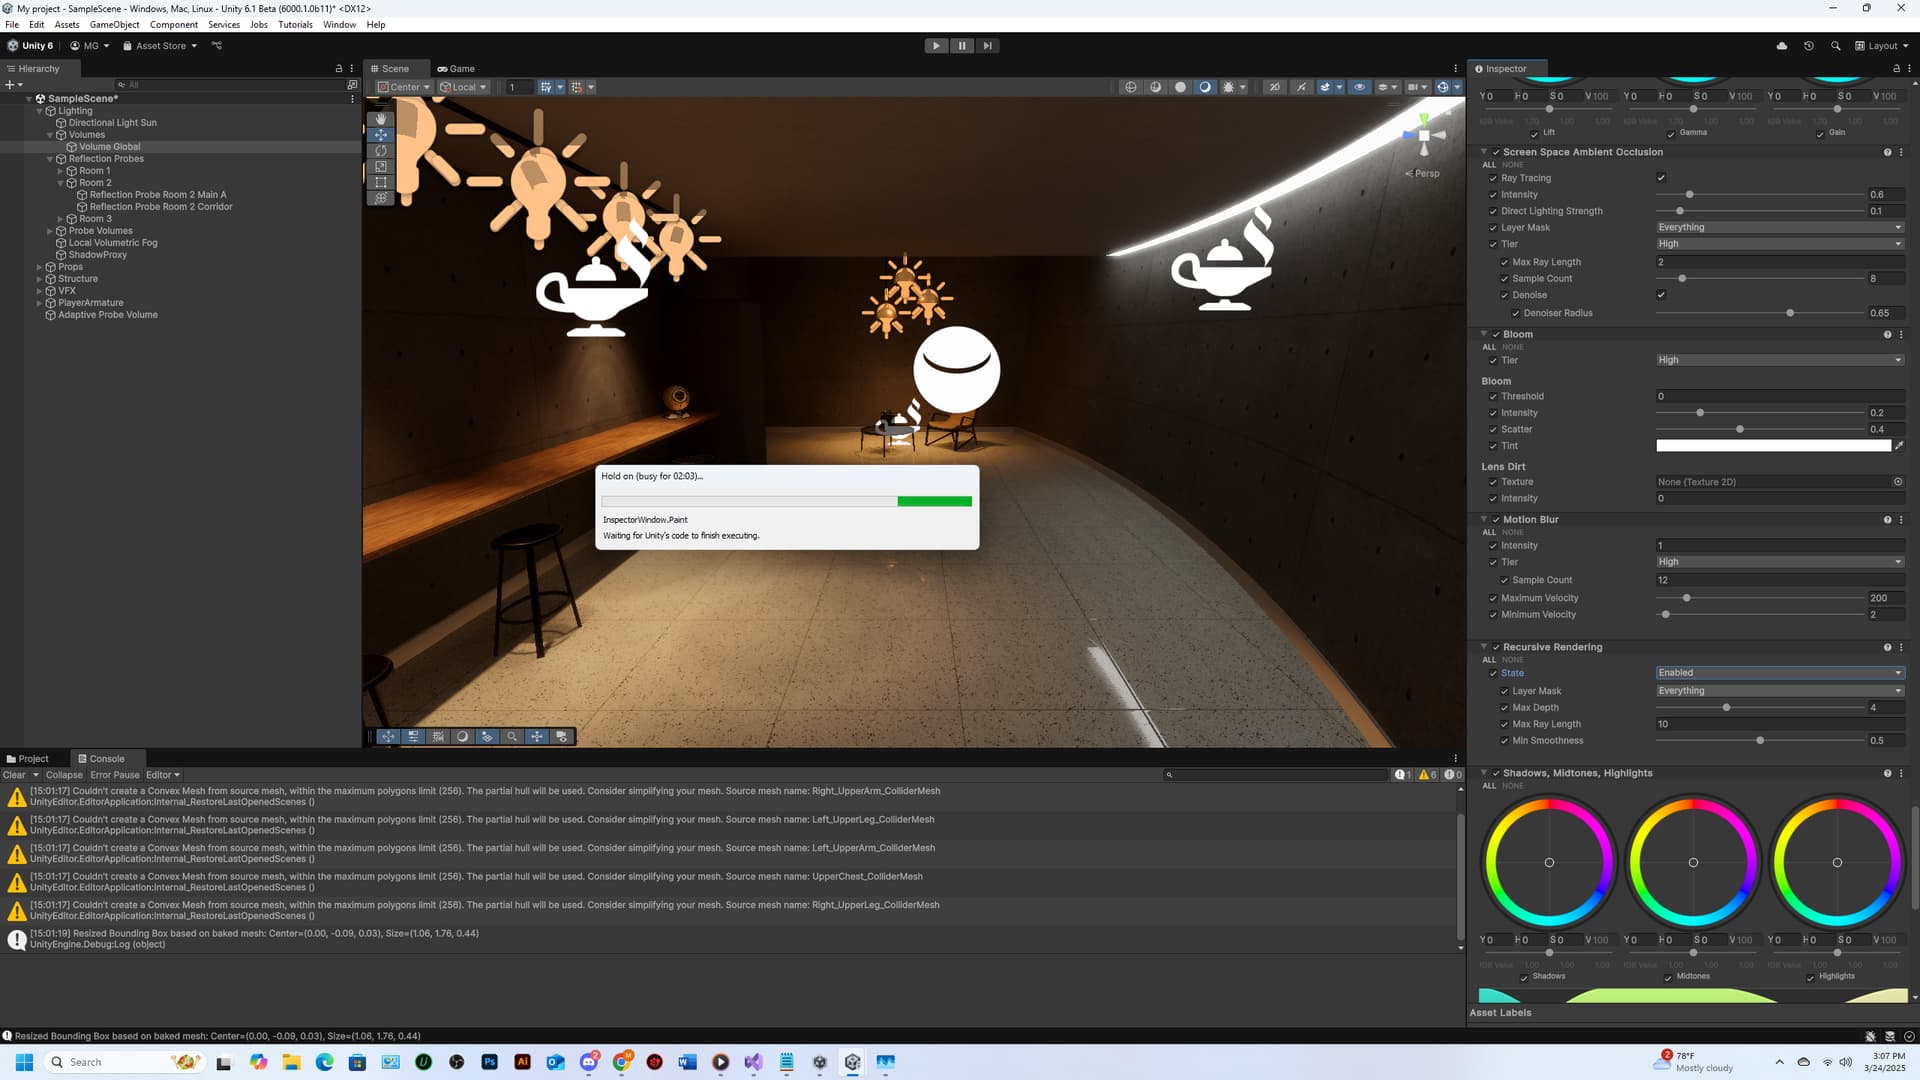1920x1080 pixels.
Task: Uncheck Denoise in Screen Space Ambient Occlusion
Action: (x=1661, y=295)
